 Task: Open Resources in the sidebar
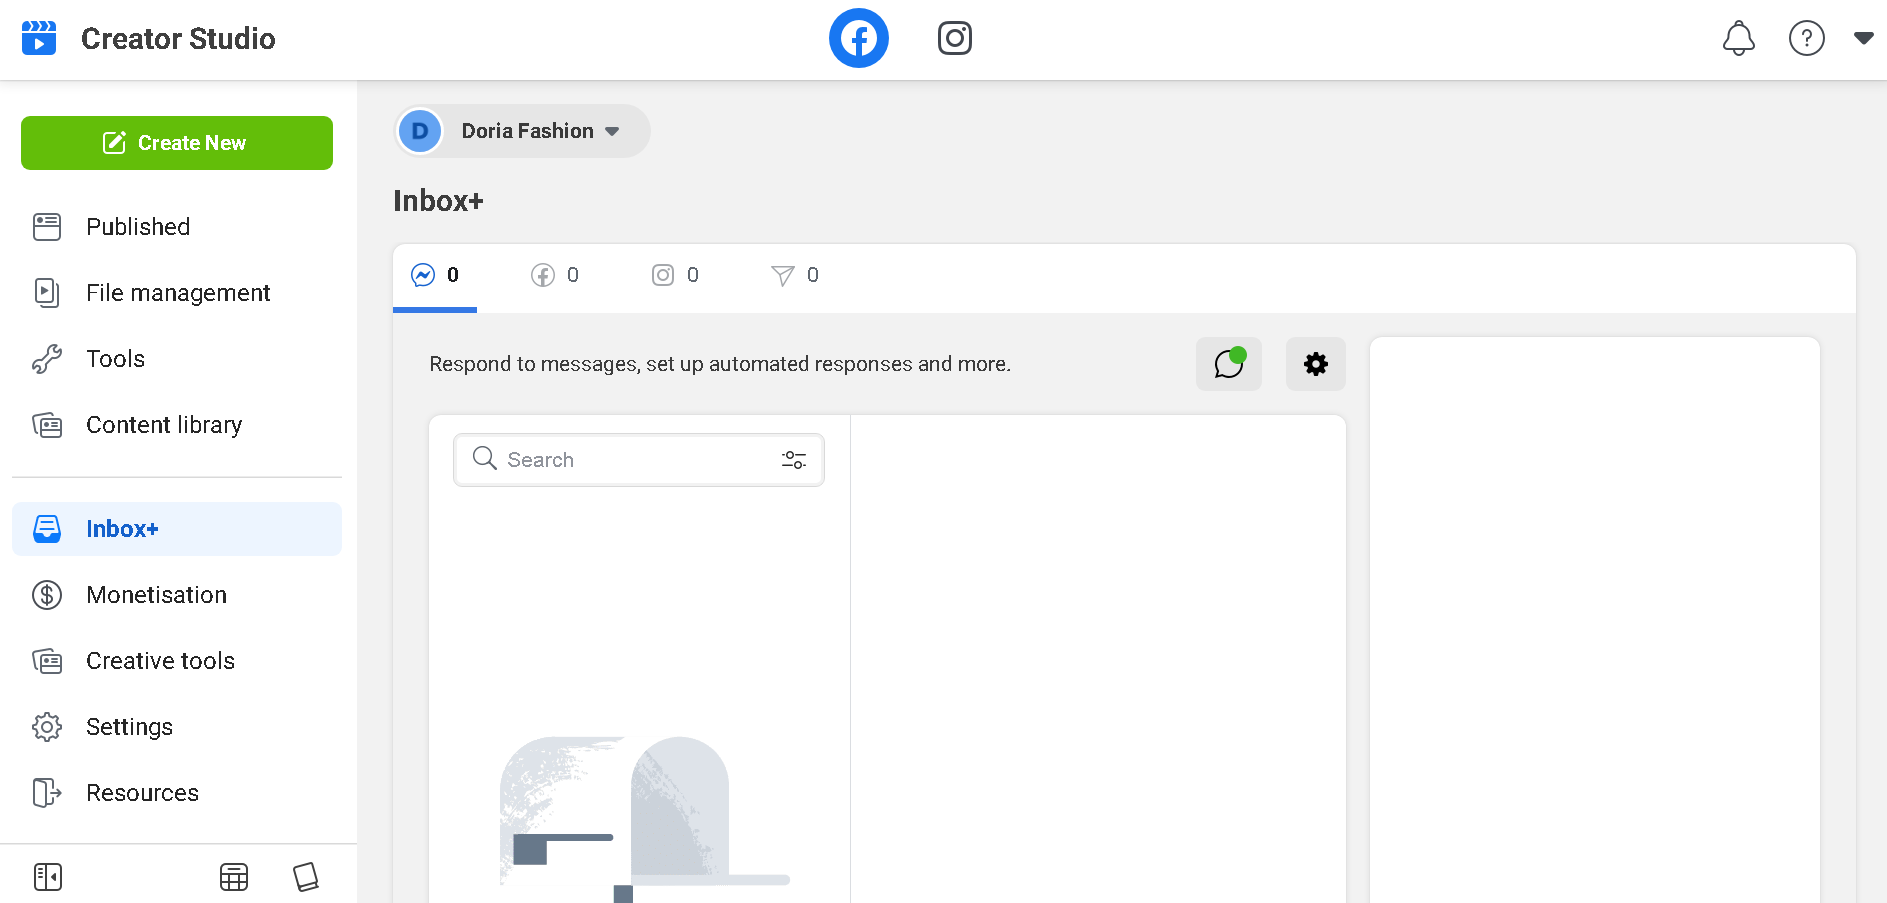(x=177, y=793)
